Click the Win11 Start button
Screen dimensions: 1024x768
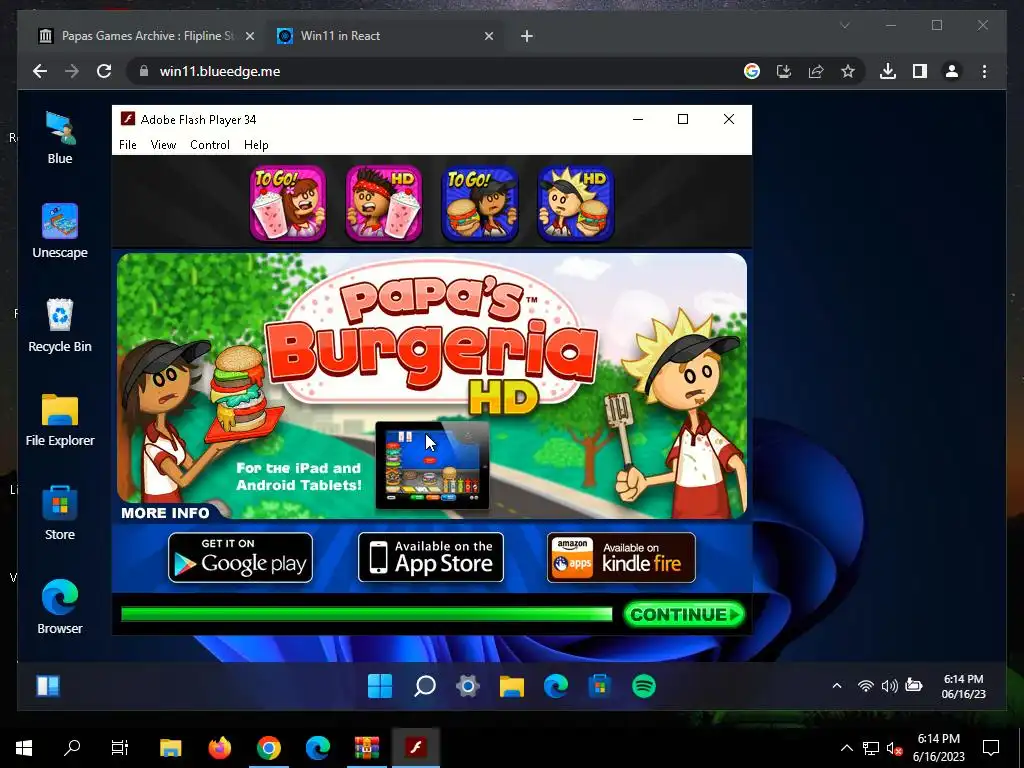[x=380, y=686]
